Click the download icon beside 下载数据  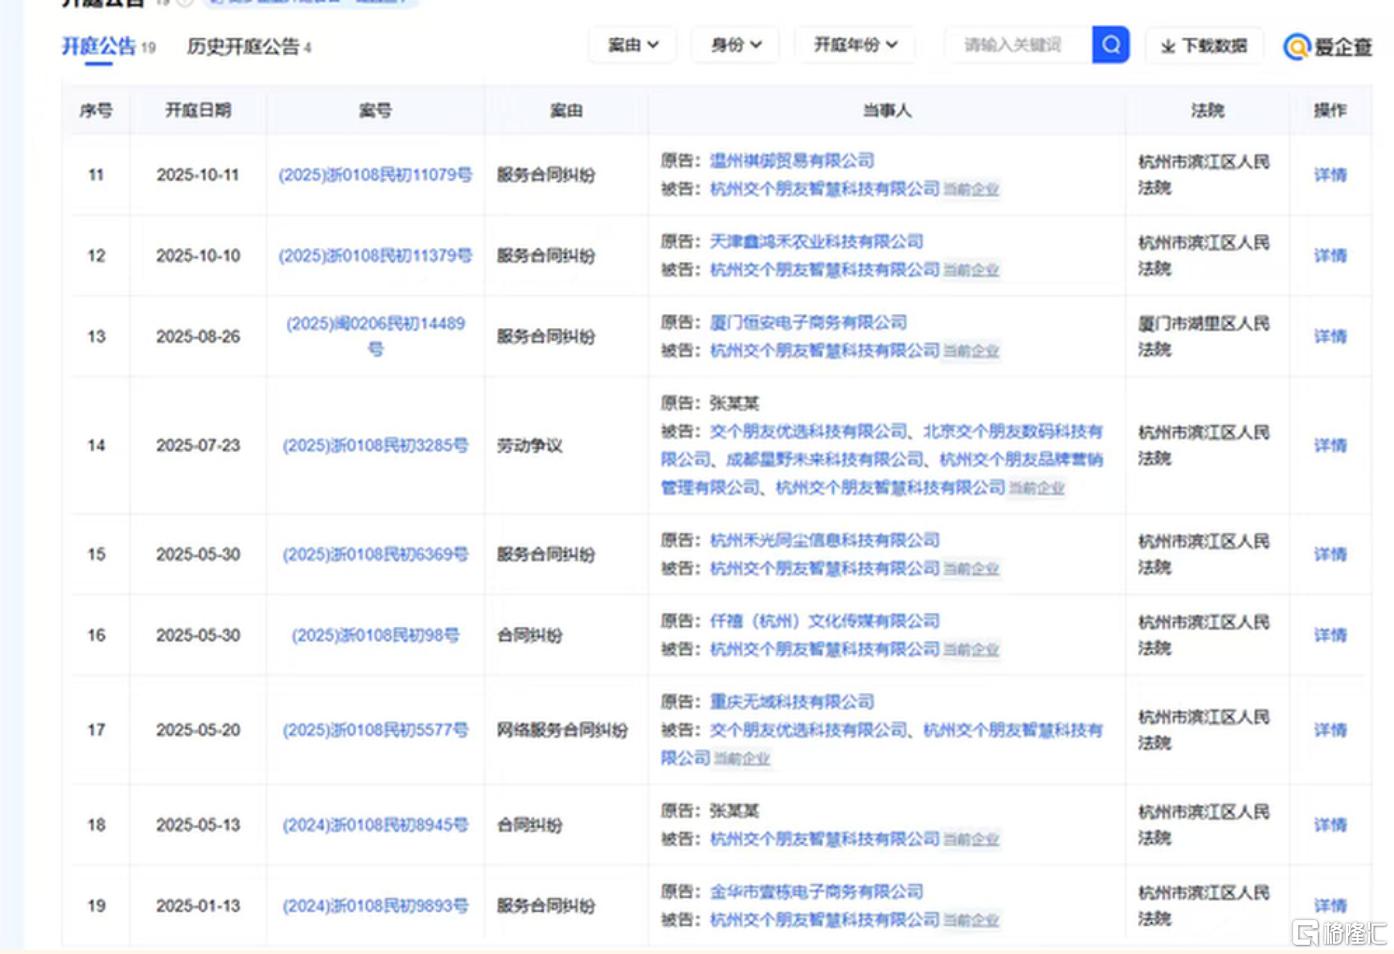point(1167,46)
